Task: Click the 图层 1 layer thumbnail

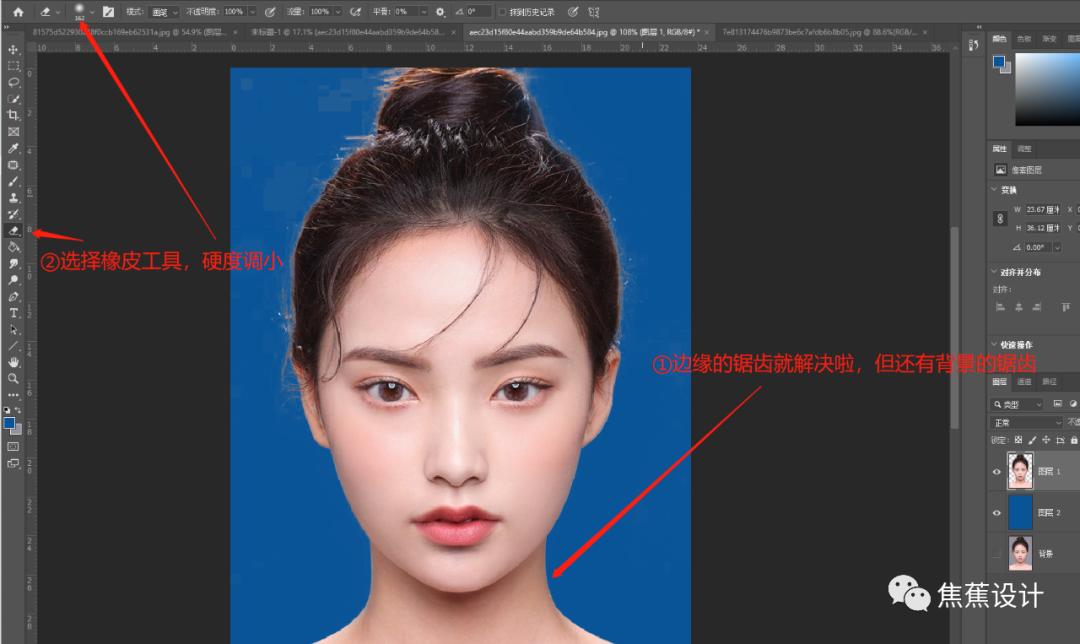Action: [1019, 470]
